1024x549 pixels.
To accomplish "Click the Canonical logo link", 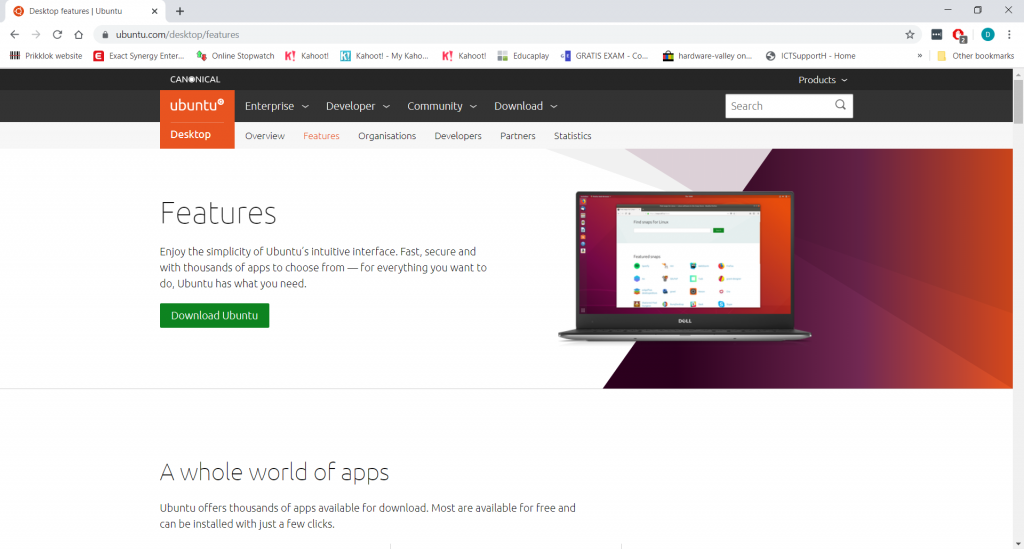I will (x=195, y=80).
